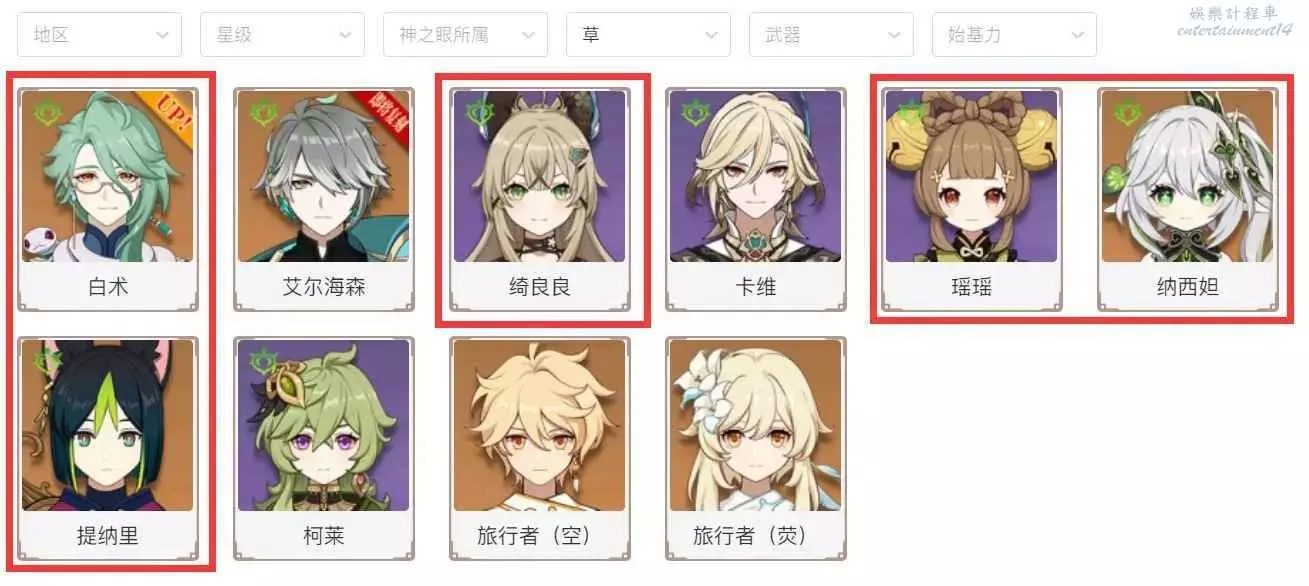Open the 始基力 filter dropdown
This screenshot has height=586, width=1309.
(x=1014, y=34)
